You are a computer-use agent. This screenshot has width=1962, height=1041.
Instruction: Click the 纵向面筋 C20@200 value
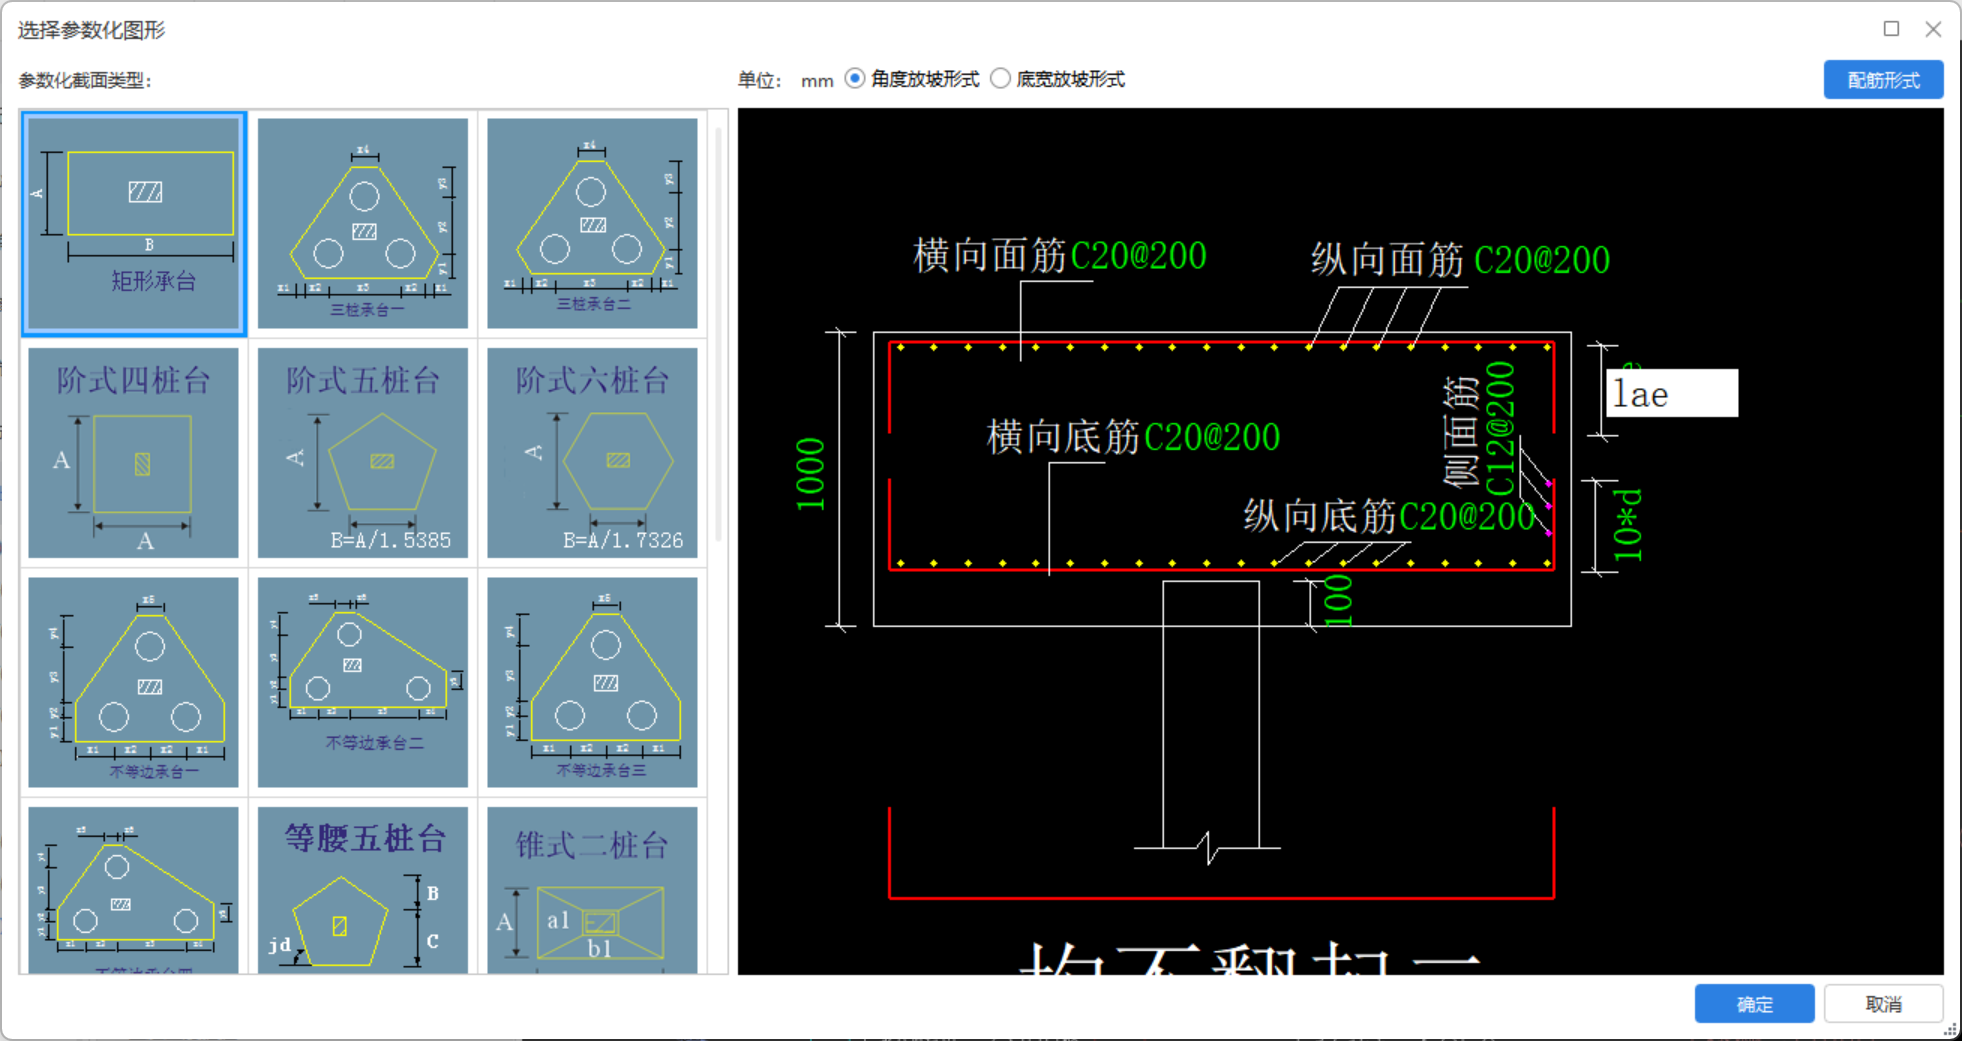click(1542, 260)
